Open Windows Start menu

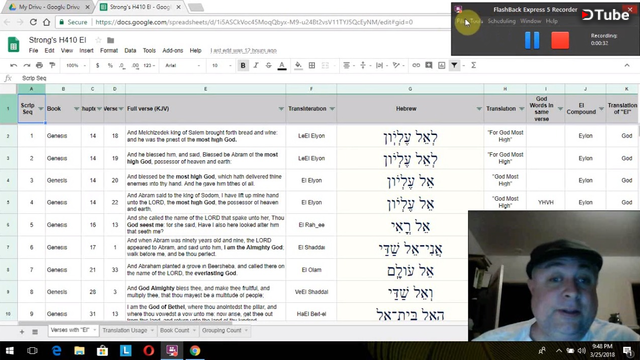point(9,351)
